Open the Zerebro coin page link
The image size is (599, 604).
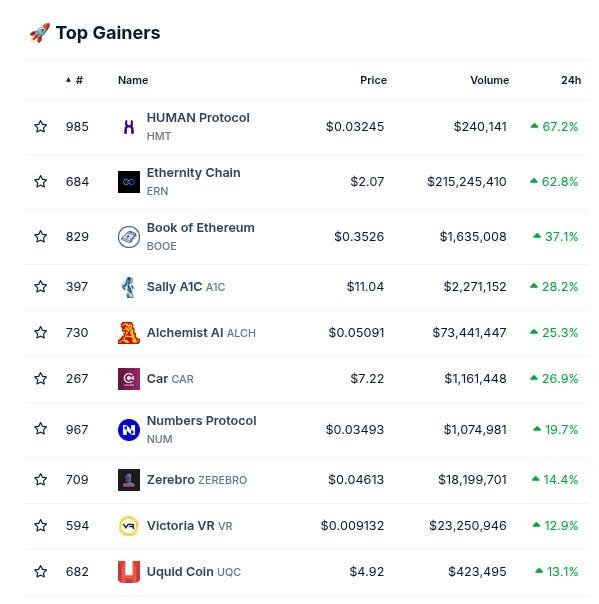tap(197, 480)
